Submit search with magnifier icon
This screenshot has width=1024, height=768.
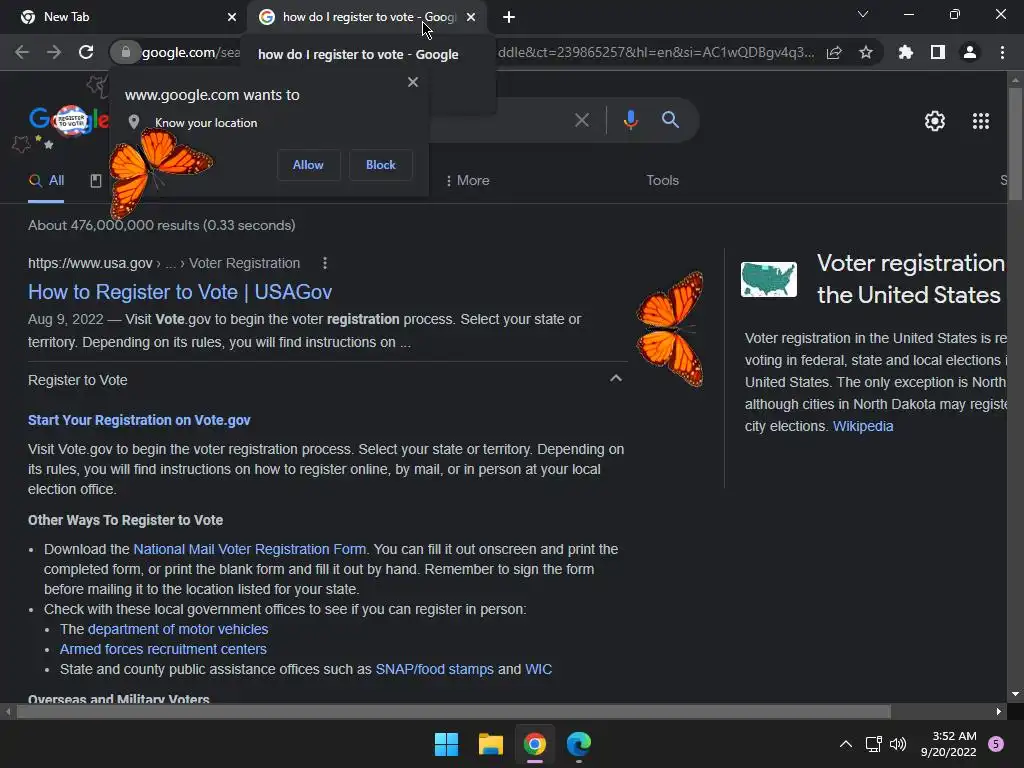coord(670,120)
